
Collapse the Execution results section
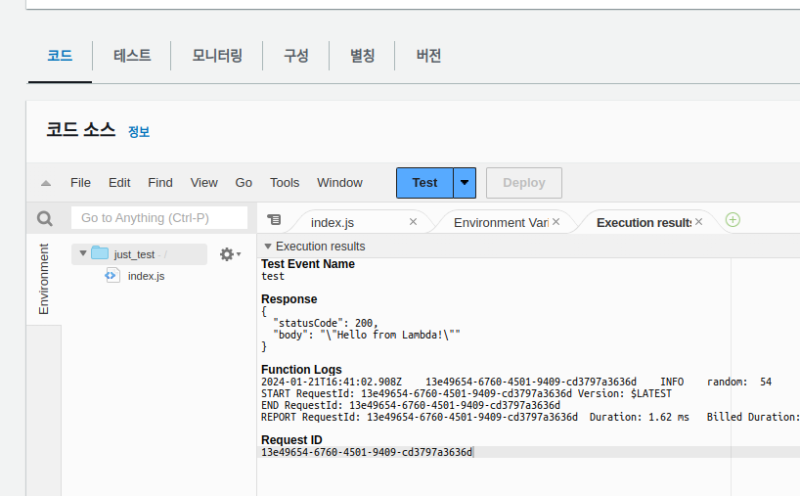point(267,246)
